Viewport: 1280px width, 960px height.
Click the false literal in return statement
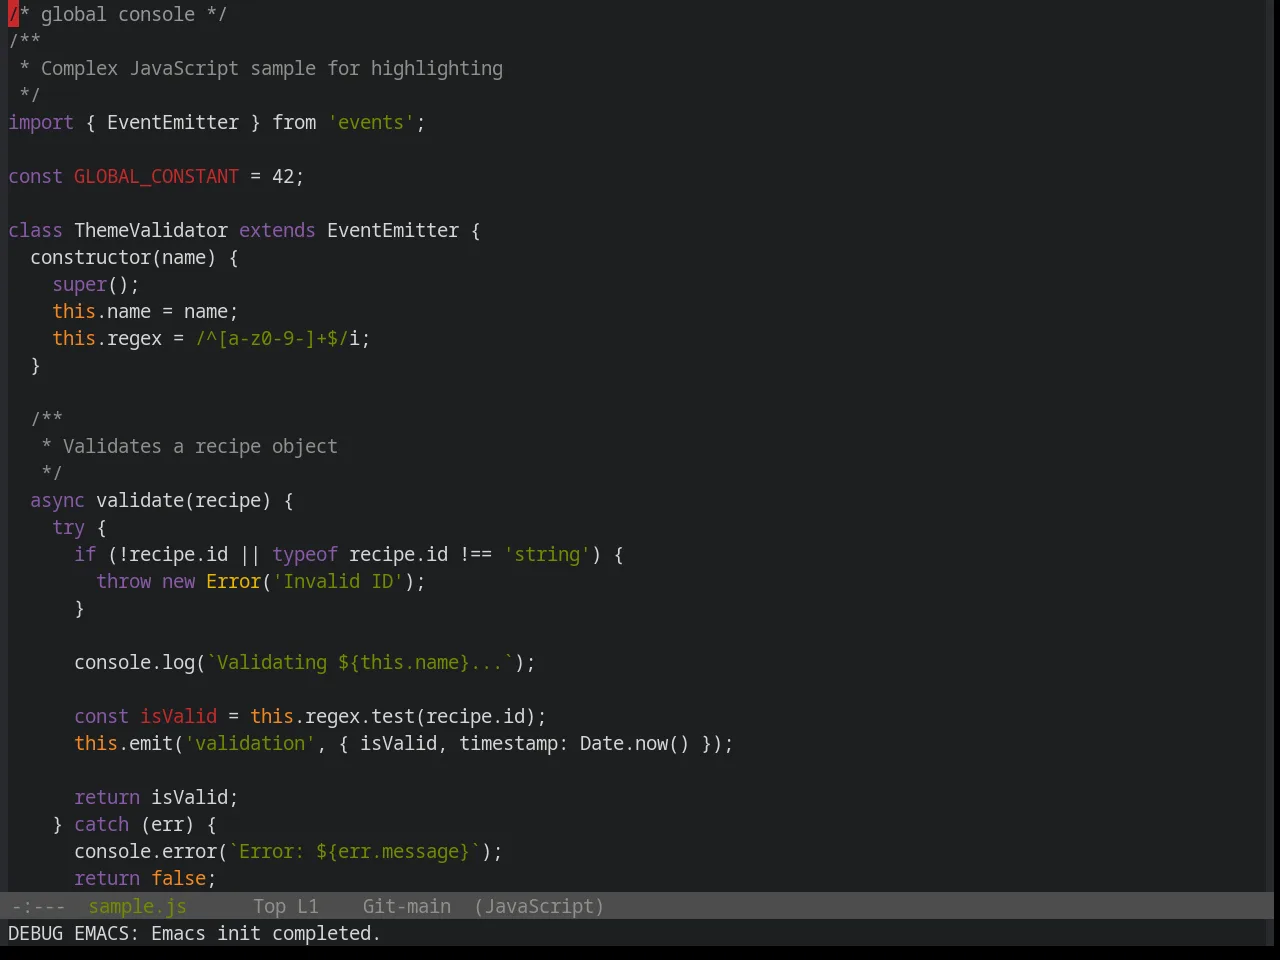click(x=178, y=878)
